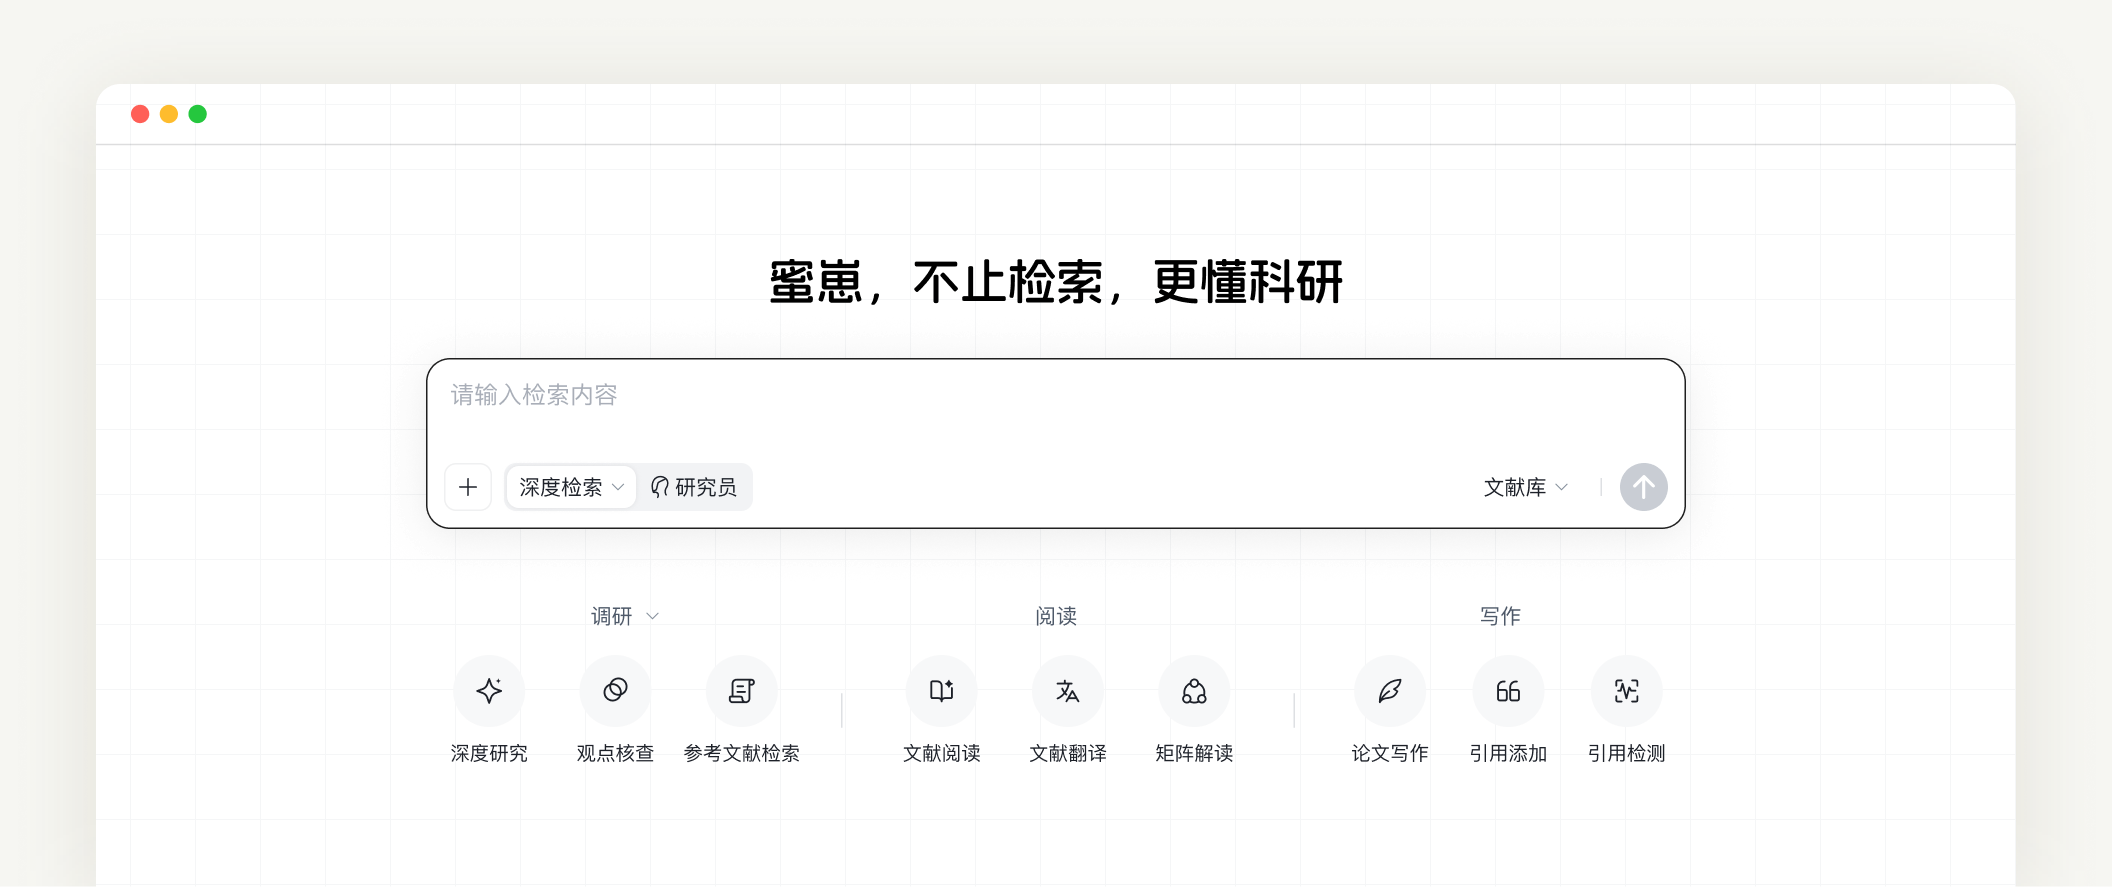The width and height of the screenshot is (2112, 887).
Task: Select the 阅读 category heading
Action: 1056,616
